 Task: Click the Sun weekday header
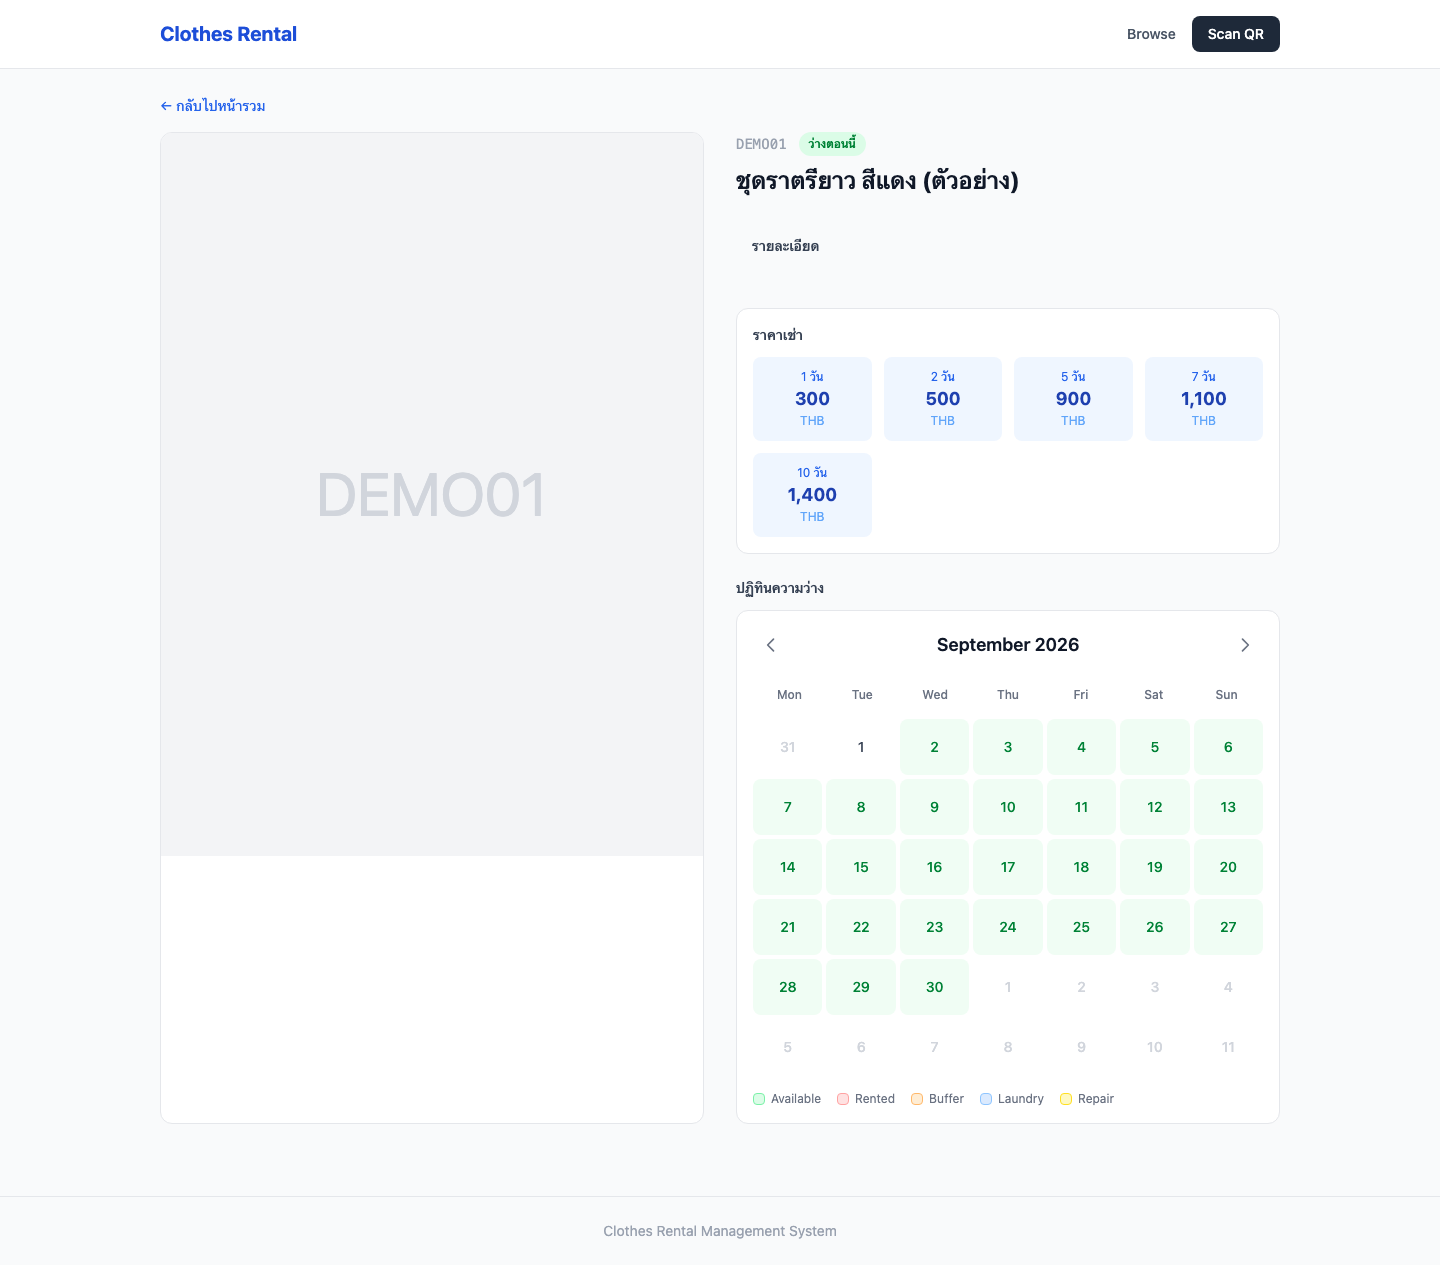[1226, 695]
